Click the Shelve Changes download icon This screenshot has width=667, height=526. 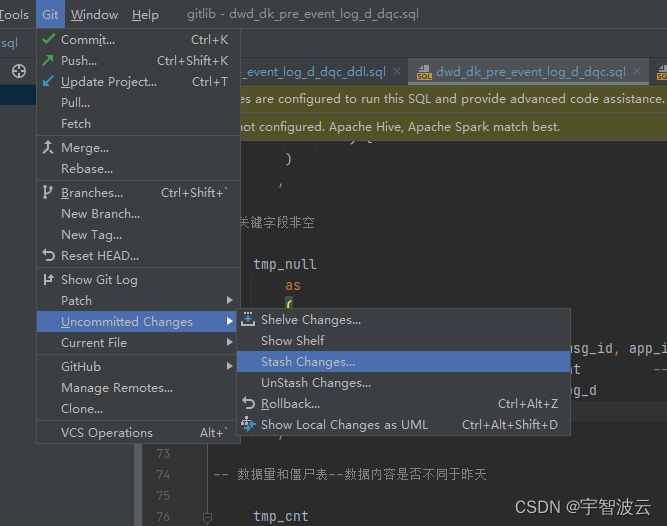248,319
